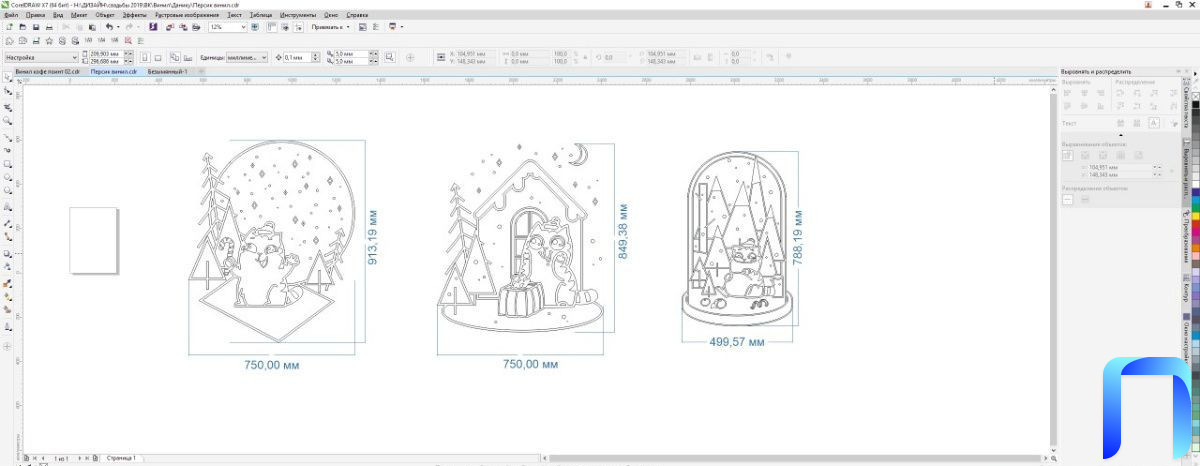Click the Undo arrow icon
Image resolution: width=1200 pixels, height=466 pixels.
[x=109, y=26]
